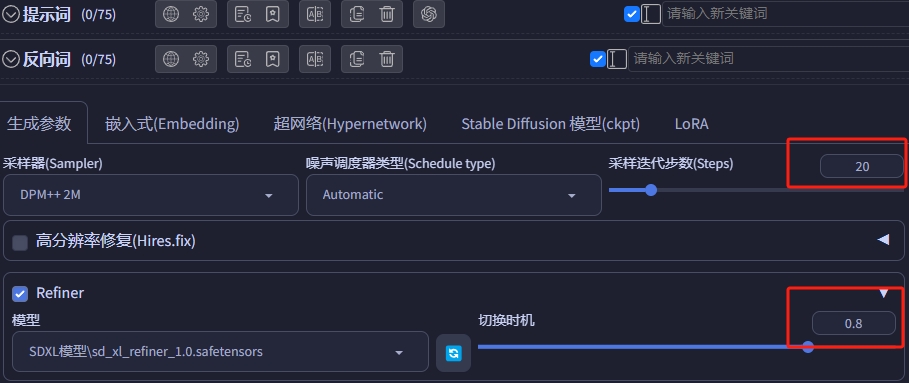This screenshot has width=909, height=383.
Task: Switch to the LoRA tab
Action: point(692,124)
